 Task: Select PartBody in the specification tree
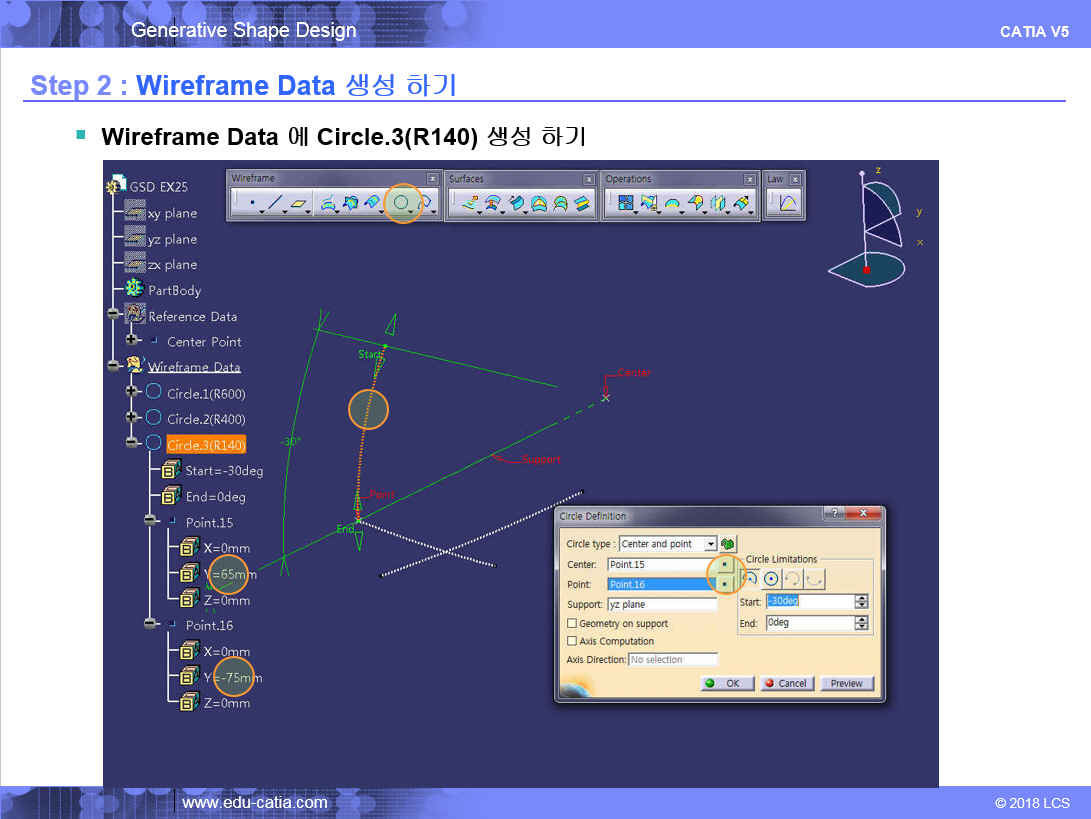[x=174, y=290]
